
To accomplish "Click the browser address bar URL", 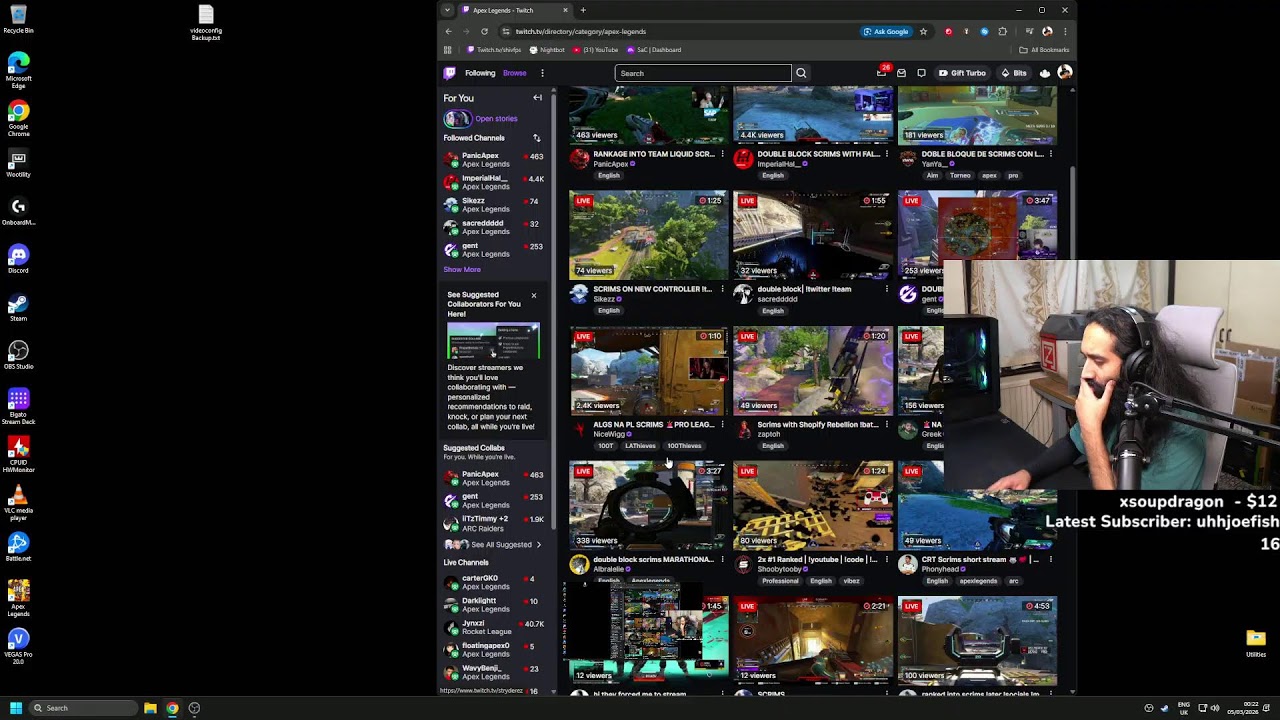I will click(581, 31).
